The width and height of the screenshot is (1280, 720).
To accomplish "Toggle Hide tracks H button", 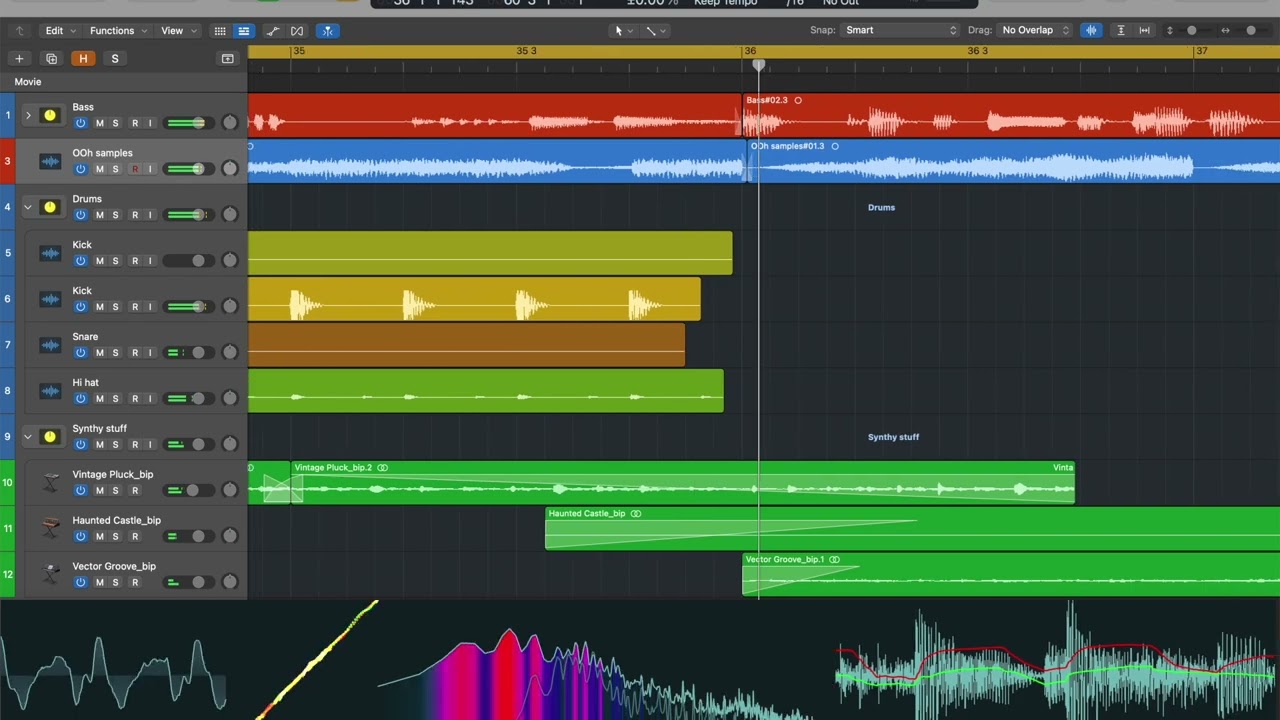I will pyautogui.click(x=83, y=59).
